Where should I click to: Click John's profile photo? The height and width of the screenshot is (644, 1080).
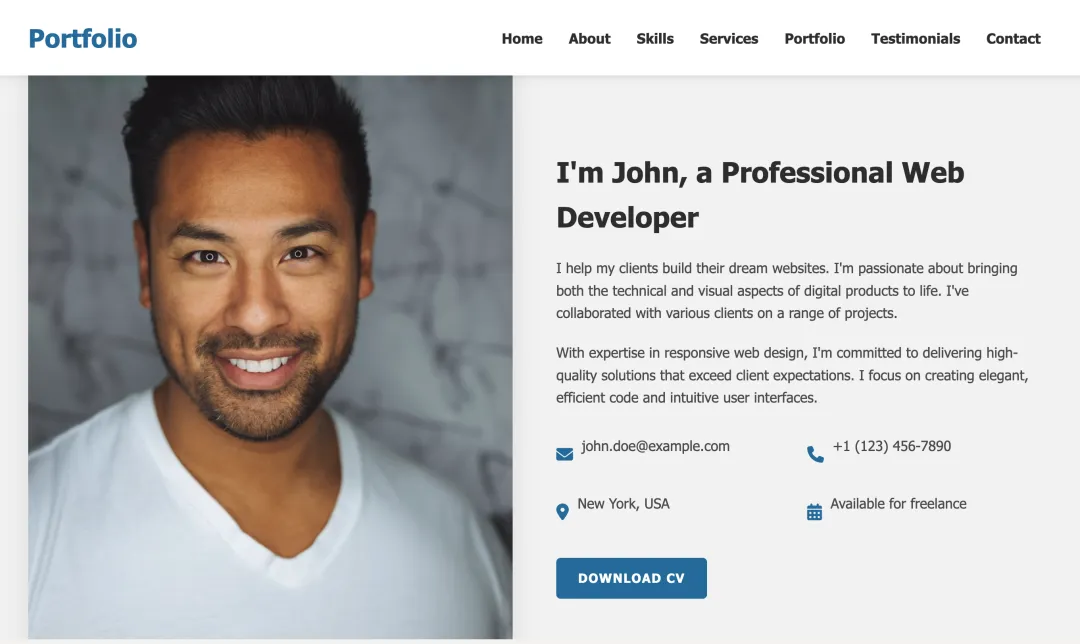(270, 357)
